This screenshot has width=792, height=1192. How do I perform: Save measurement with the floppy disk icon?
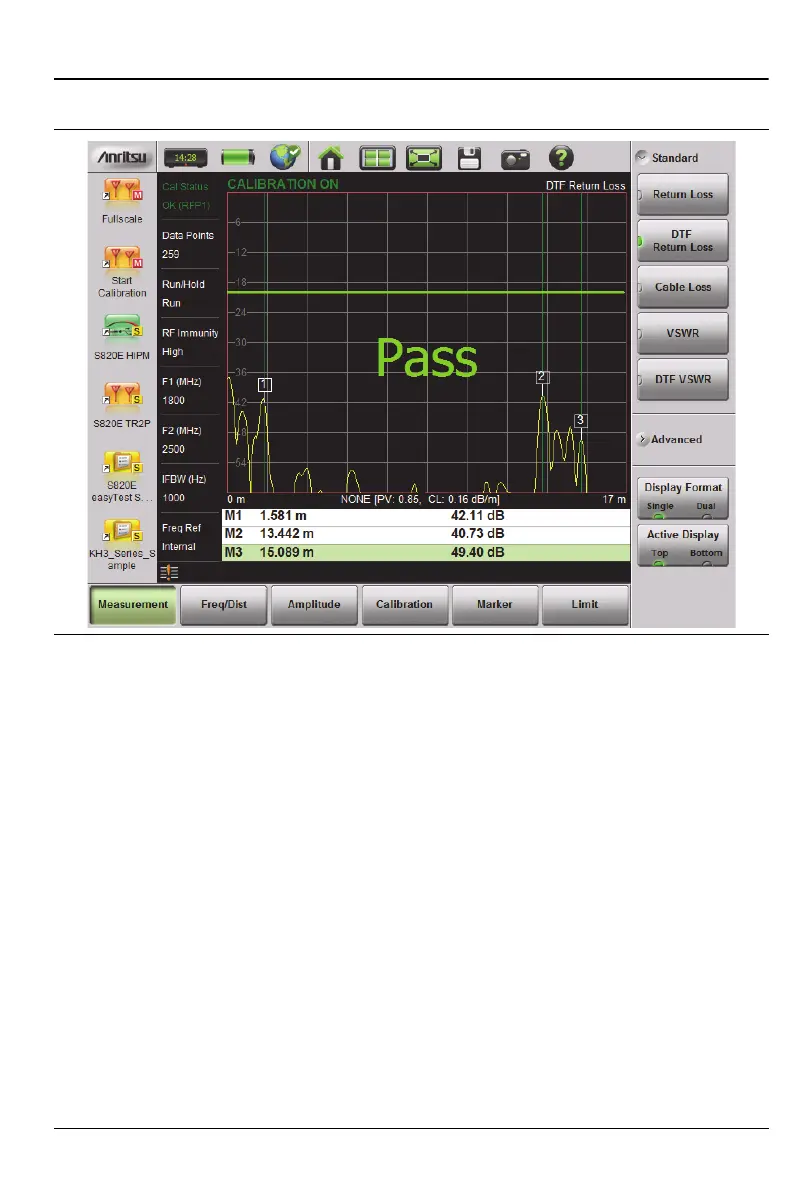(469, 158)
